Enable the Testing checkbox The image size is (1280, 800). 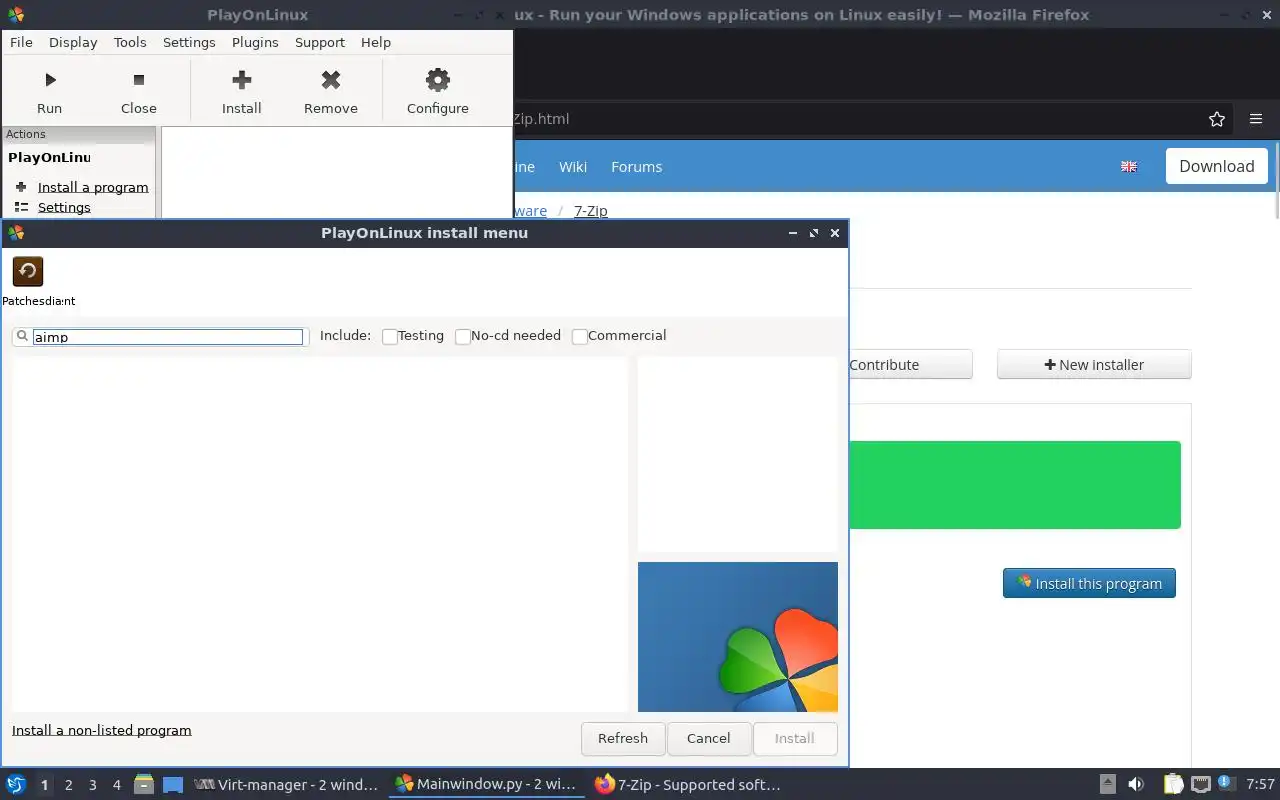pos(390,337)
